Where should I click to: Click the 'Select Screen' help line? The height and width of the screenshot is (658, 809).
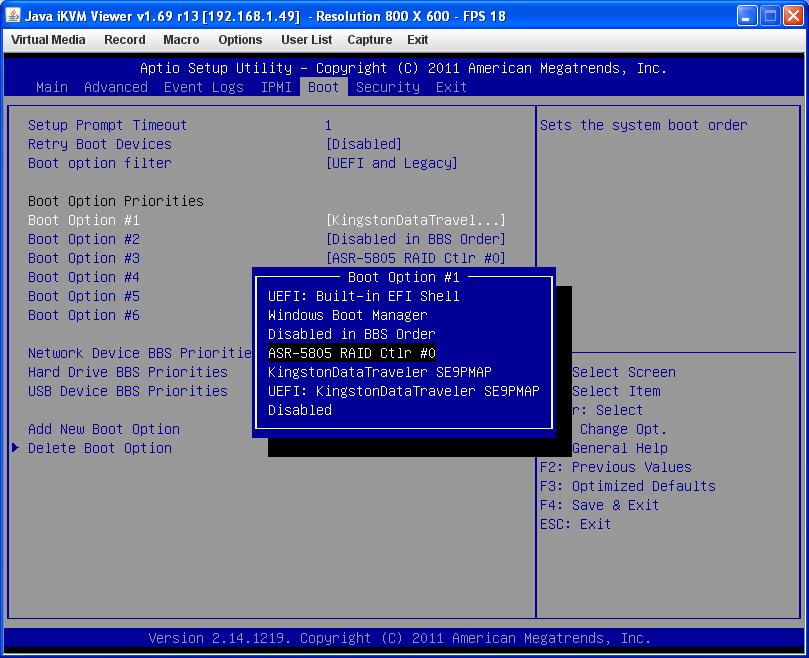[x=623, y=372]
